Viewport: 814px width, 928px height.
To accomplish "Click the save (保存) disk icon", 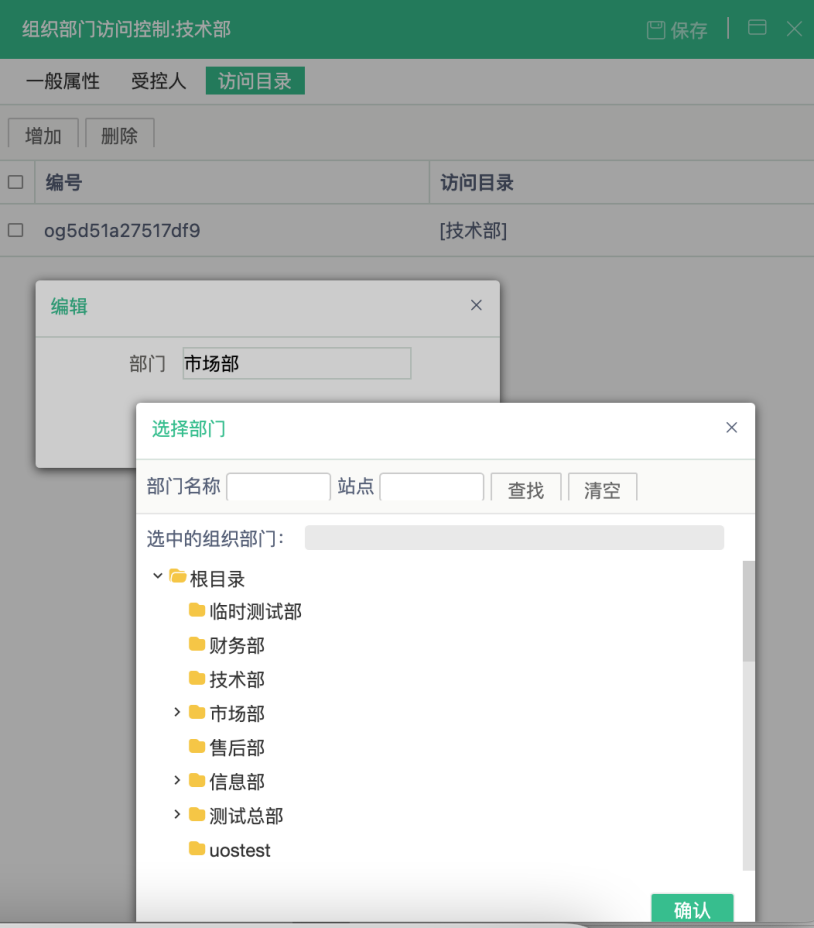I will [656, 29].
